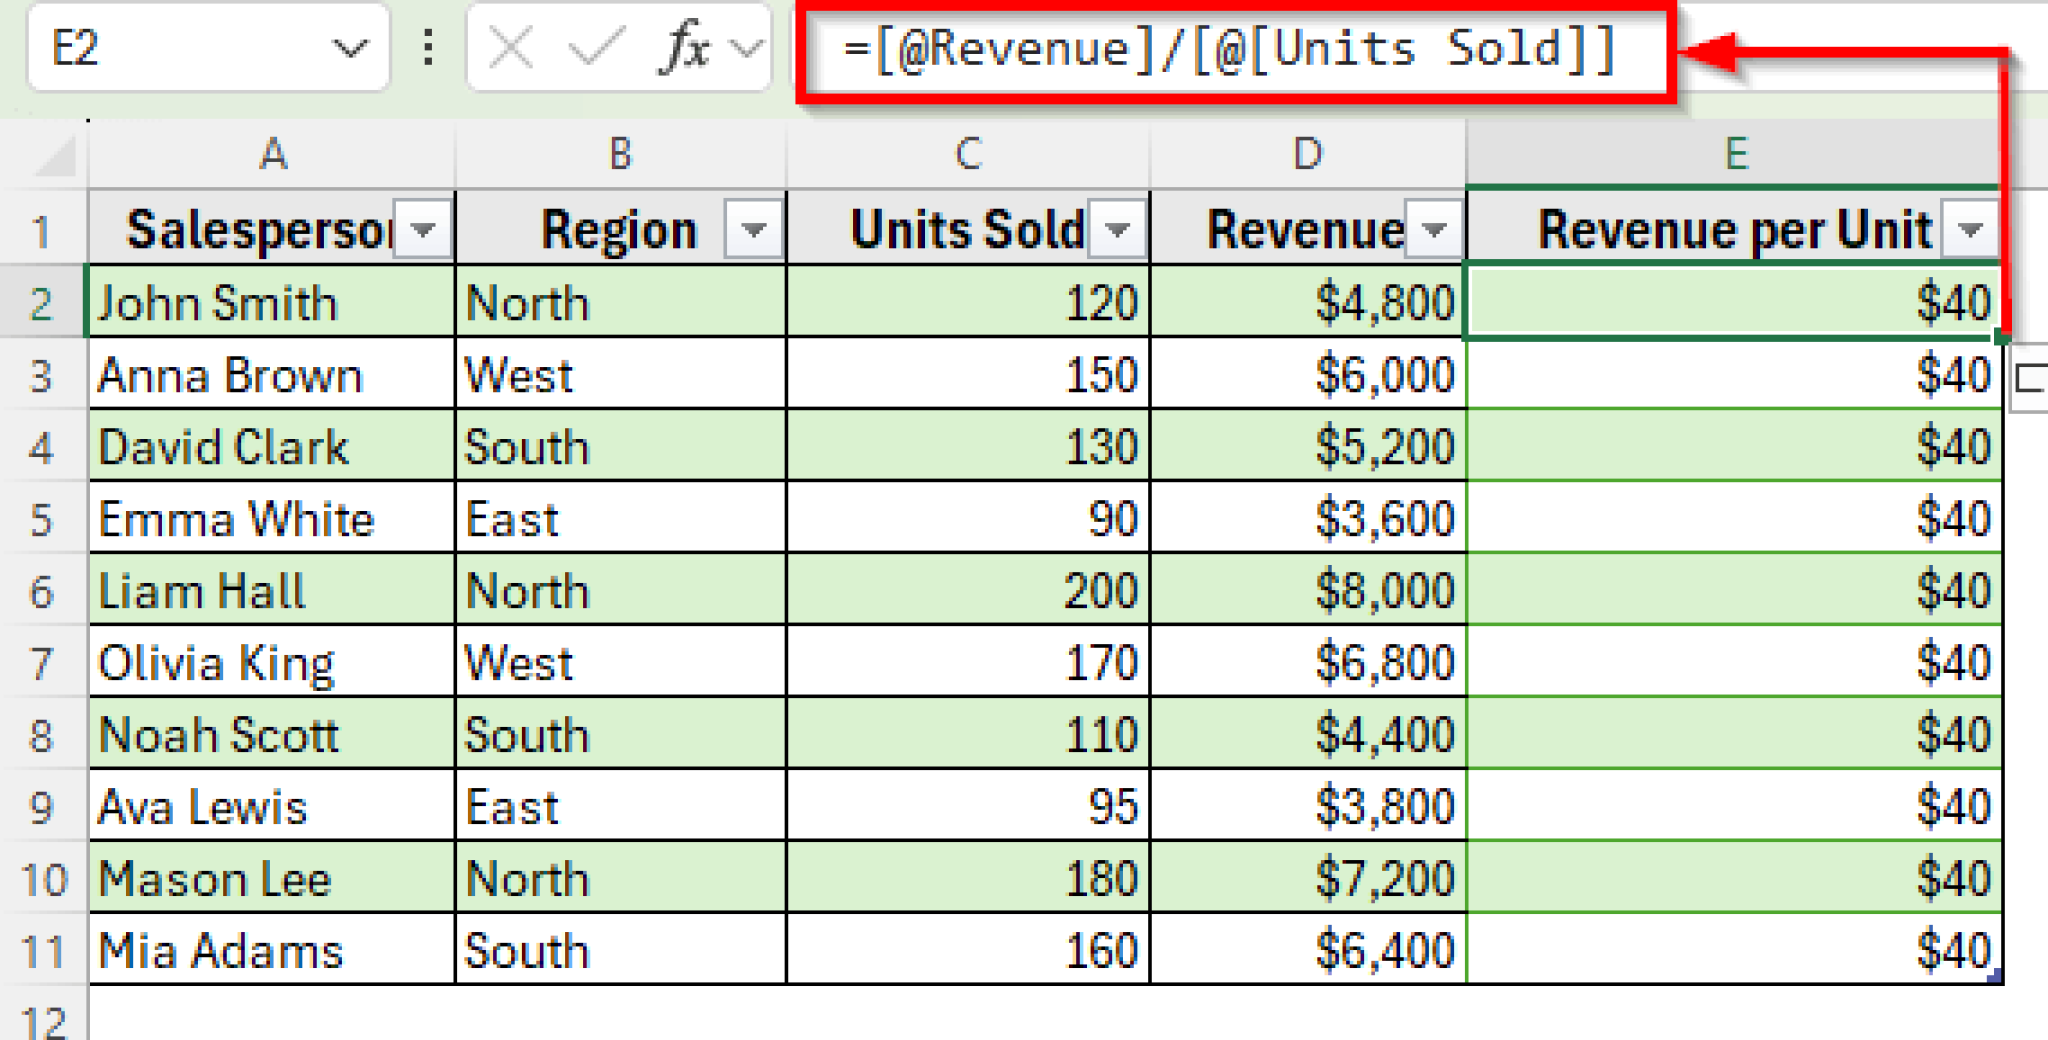The height and width of the screenshot is (1040, 2048).
Task: Open the Name Box dropdown arrow
Action: [349, 48]
